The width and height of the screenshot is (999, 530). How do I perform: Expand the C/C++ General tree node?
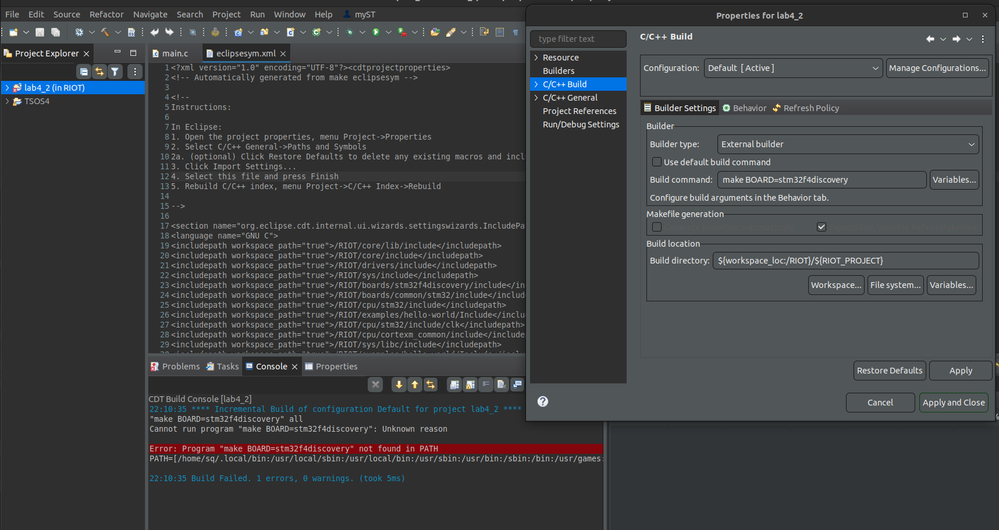pos(536,98)
